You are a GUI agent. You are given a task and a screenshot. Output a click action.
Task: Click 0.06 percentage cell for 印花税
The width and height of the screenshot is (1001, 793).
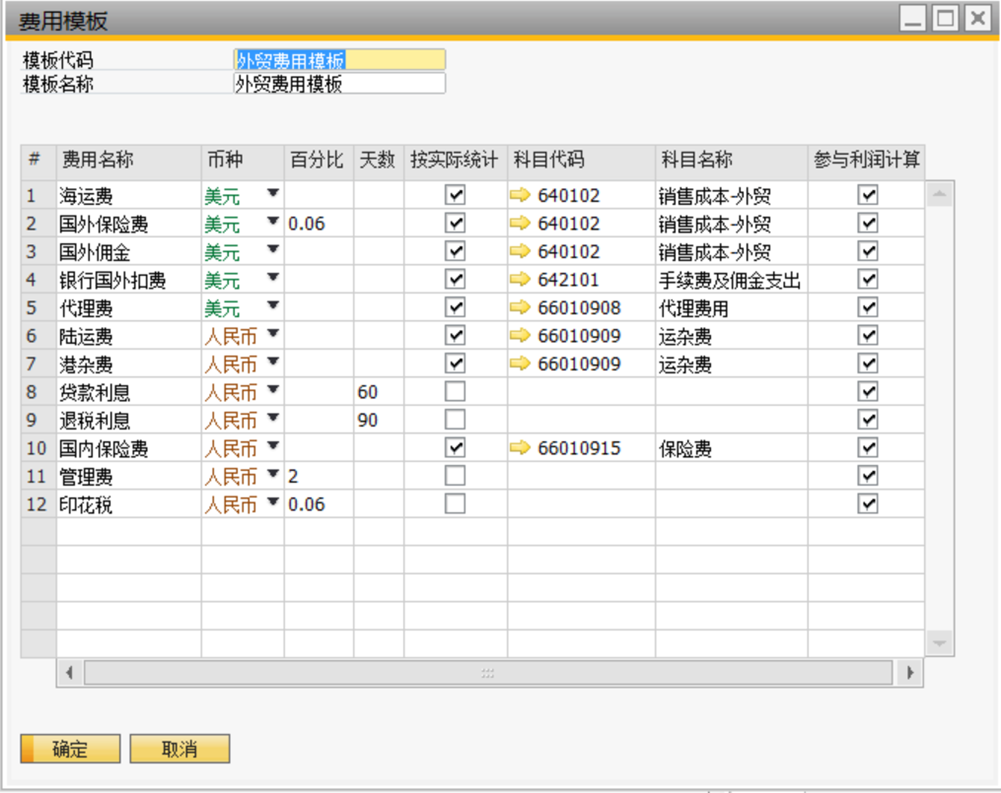(x=319, y=504)
